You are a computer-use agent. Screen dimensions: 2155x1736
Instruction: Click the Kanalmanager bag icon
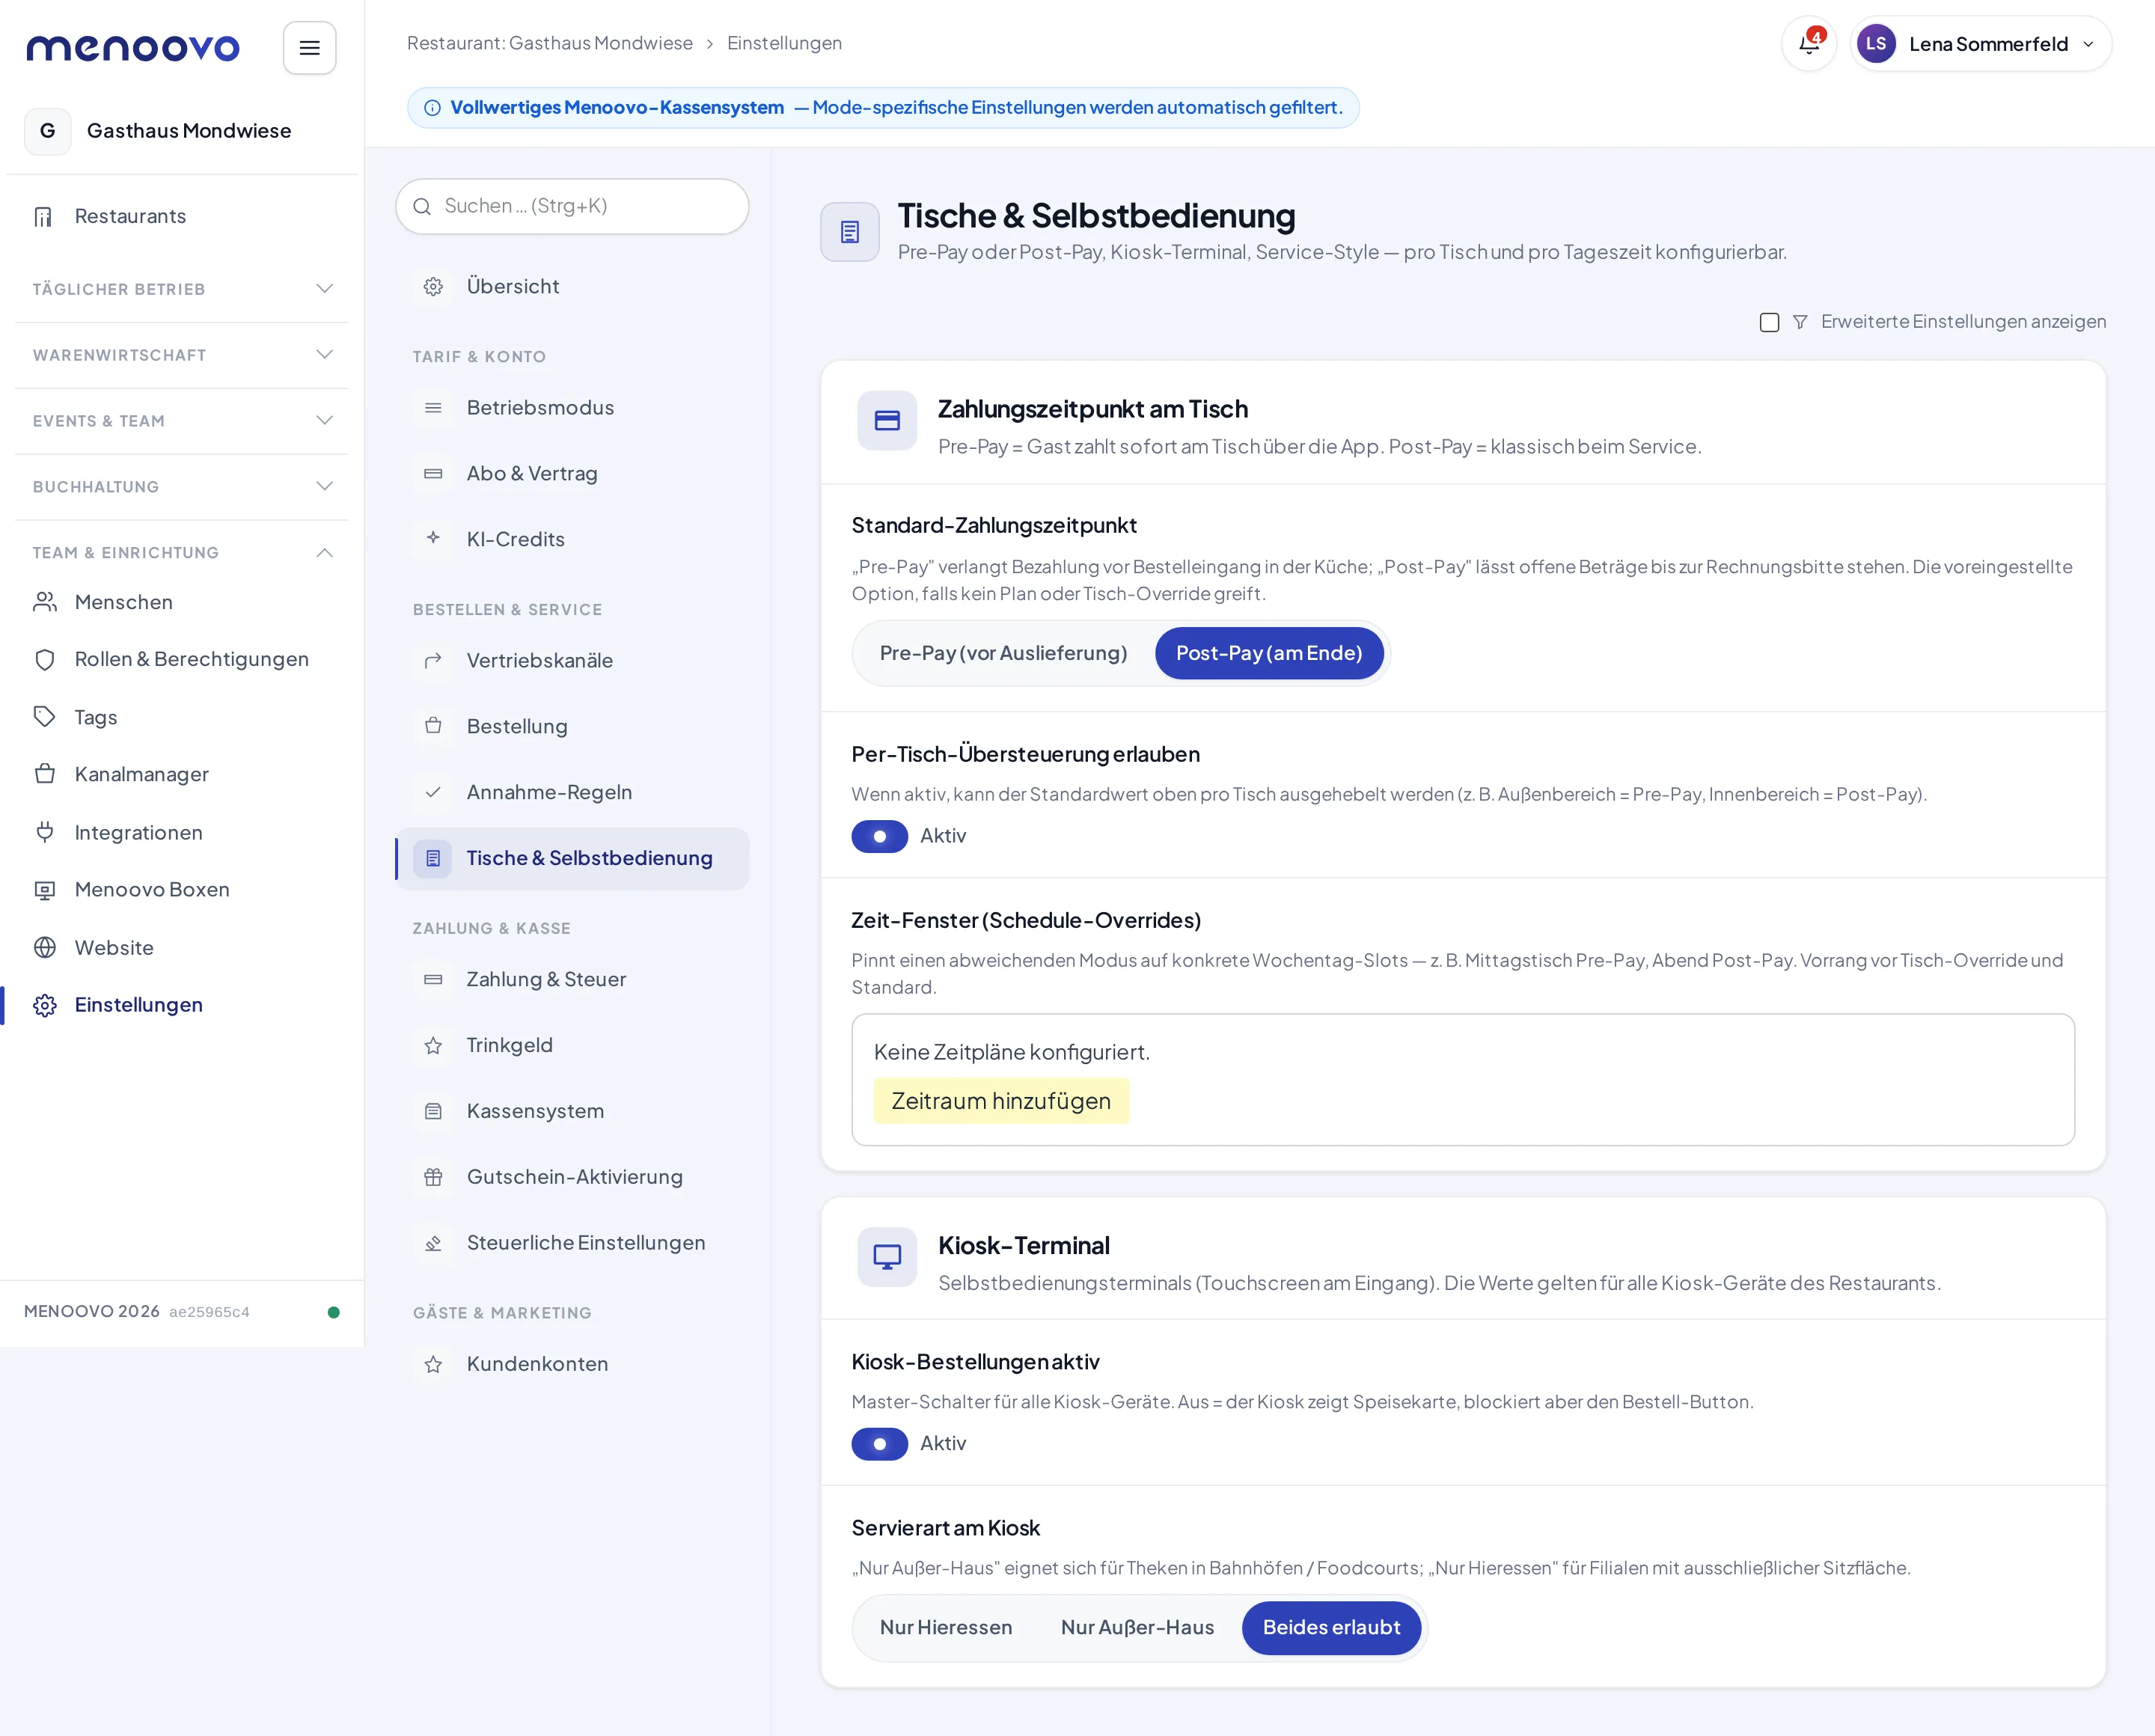pyautogui.click(x=45, y=774)
